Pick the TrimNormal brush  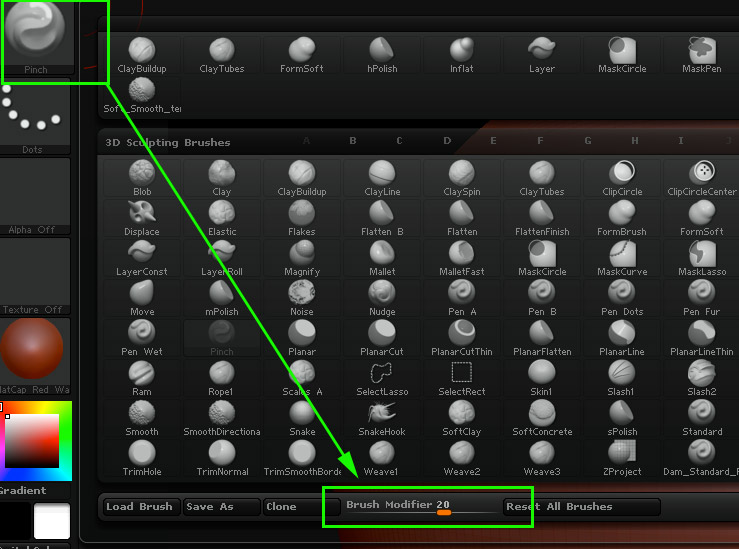pos(222,459)
